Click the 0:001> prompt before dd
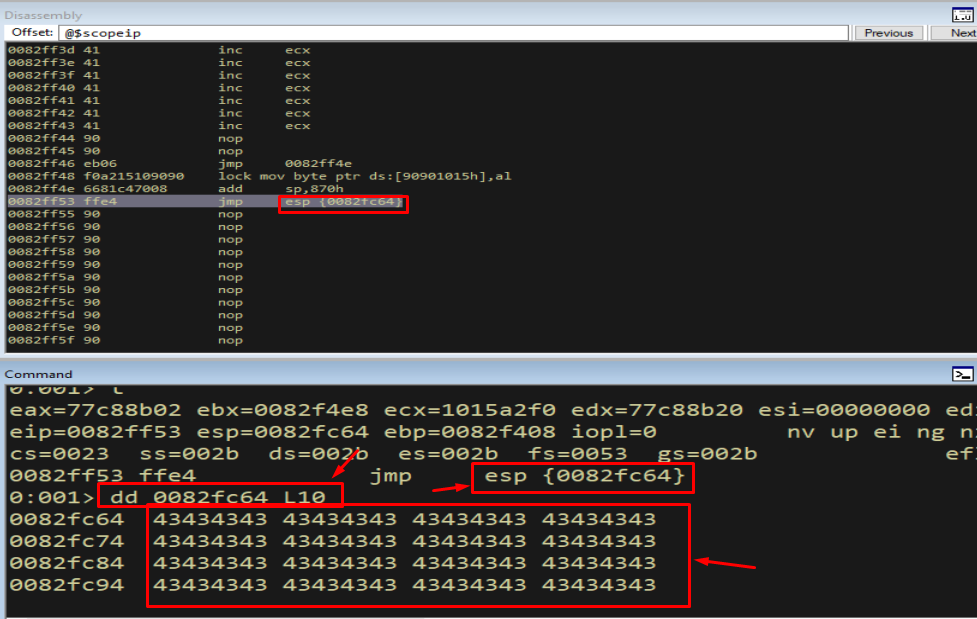 pyautogui.click(x=52, y=497)
